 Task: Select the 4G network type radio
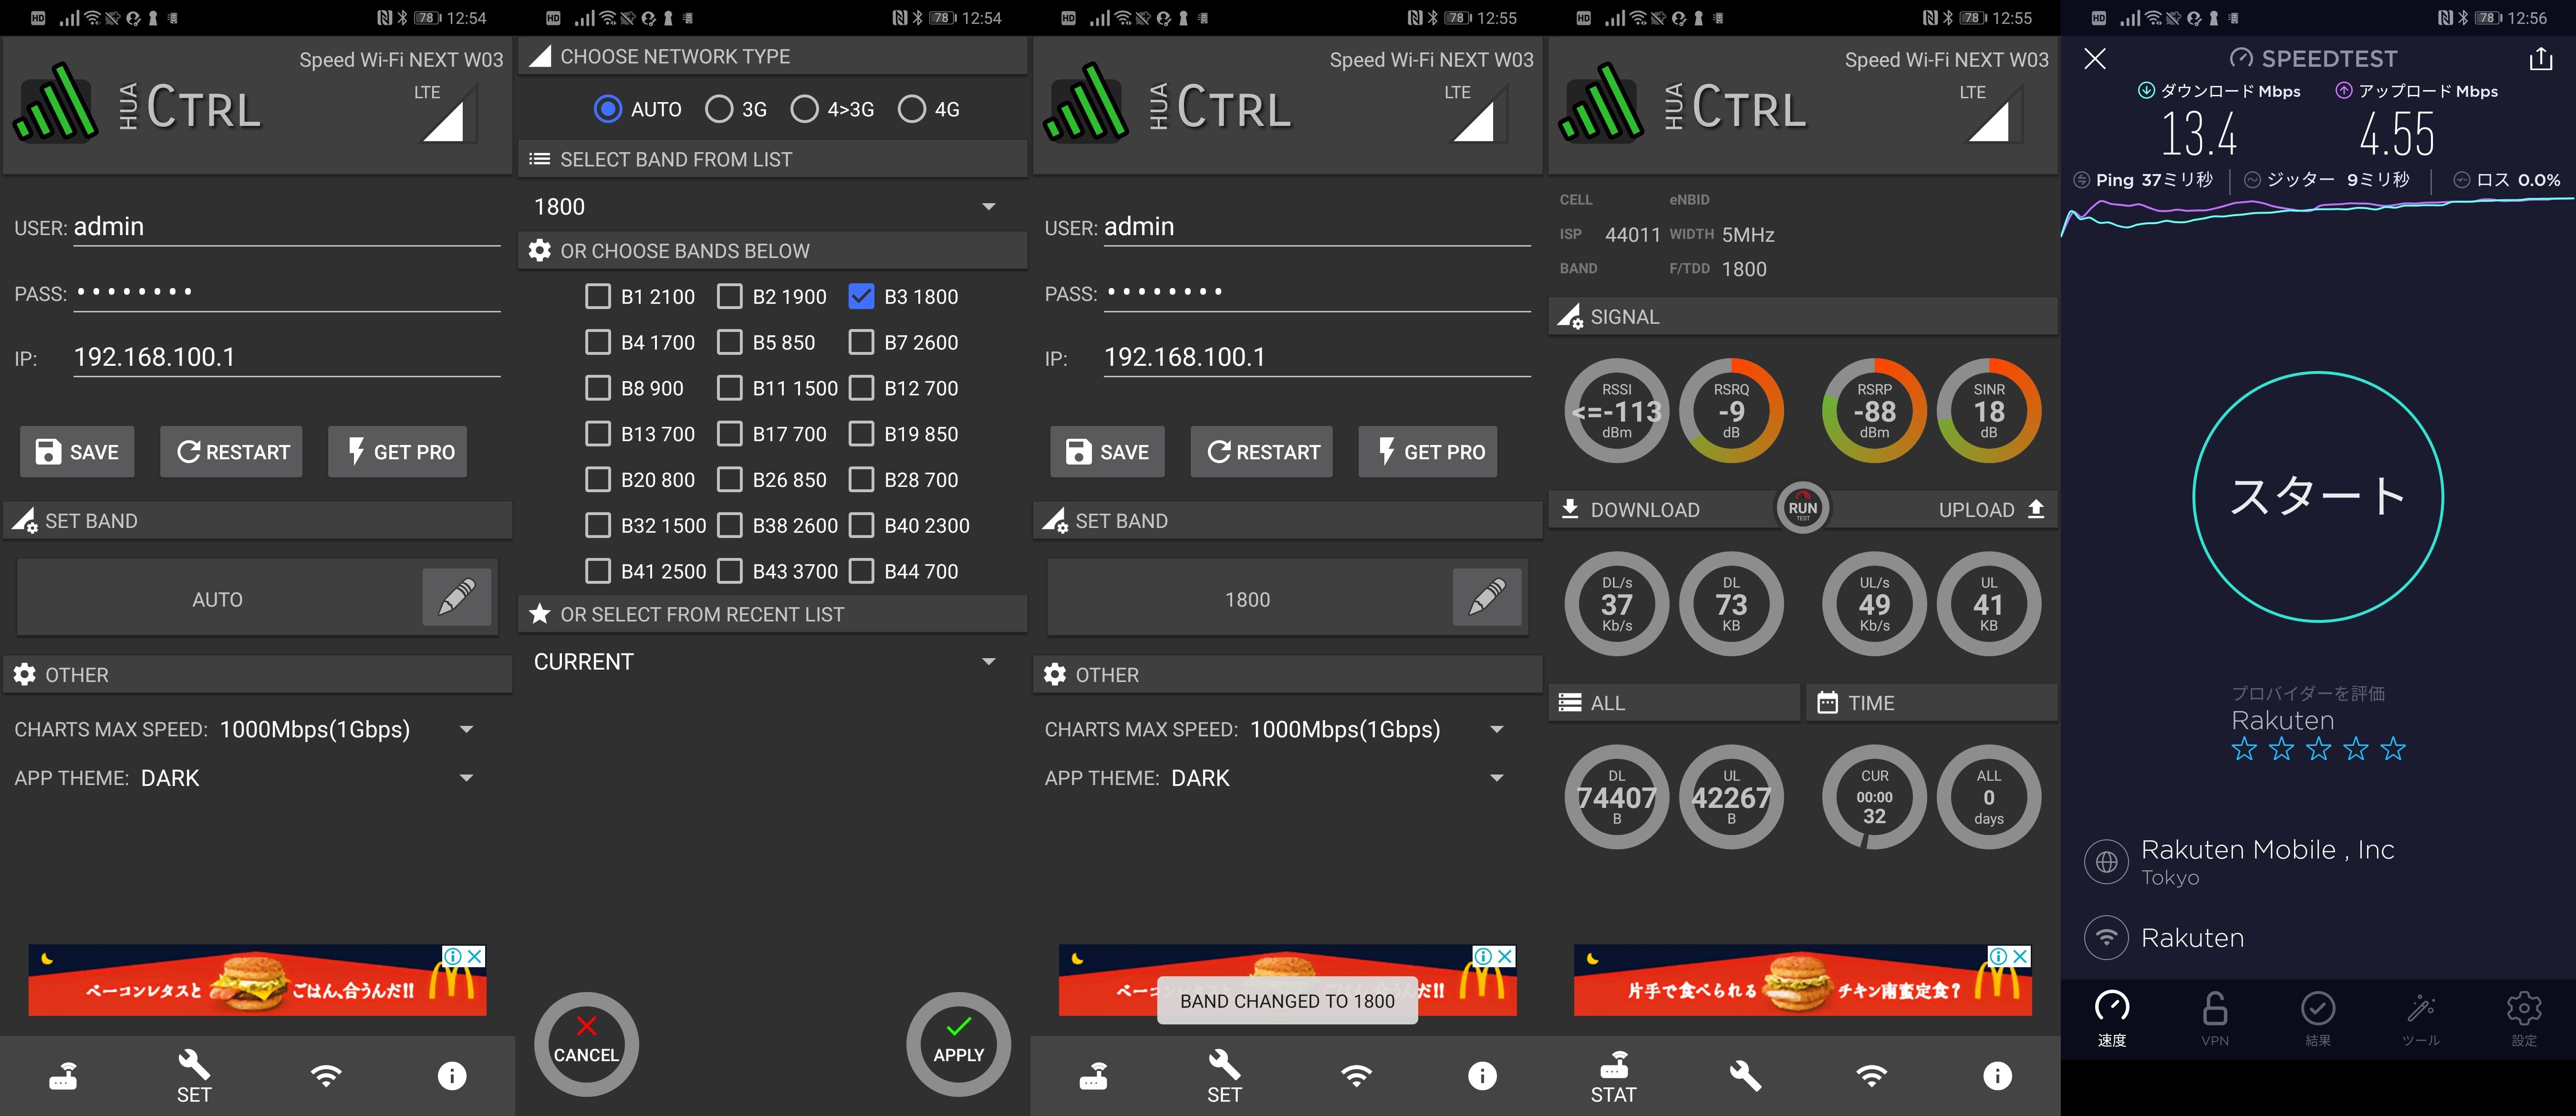(x=911, y=109)
